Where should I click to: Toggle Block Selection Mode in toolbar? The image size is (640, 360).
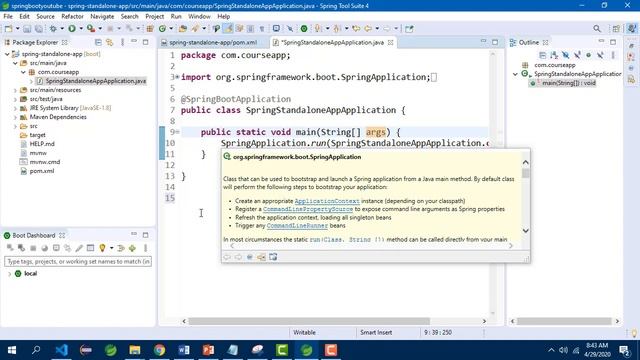[251, 29]
